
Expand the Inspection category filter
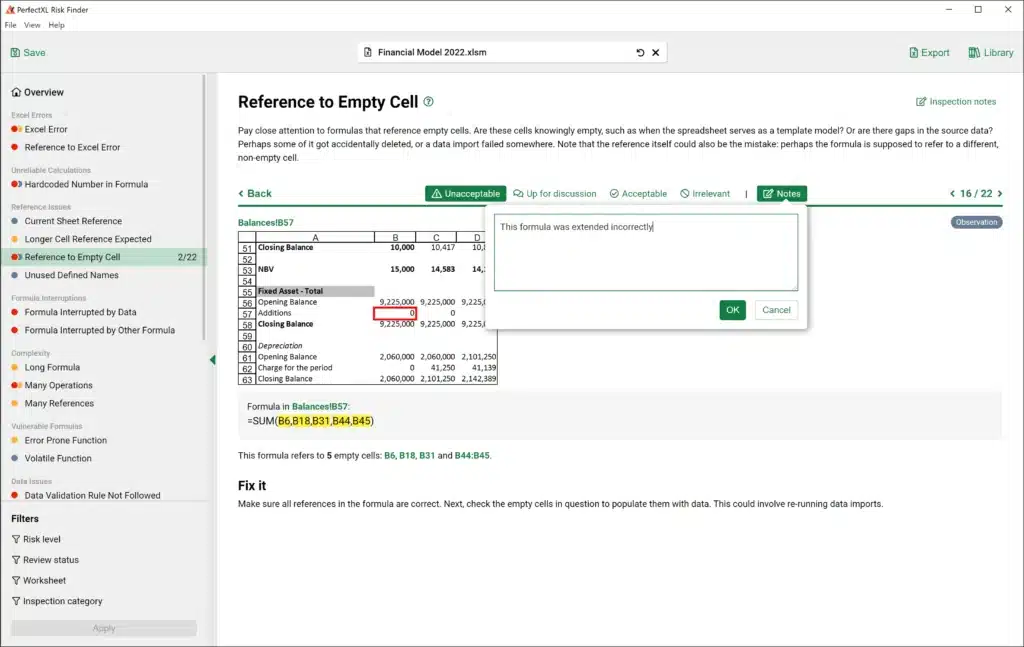(57, 601)
